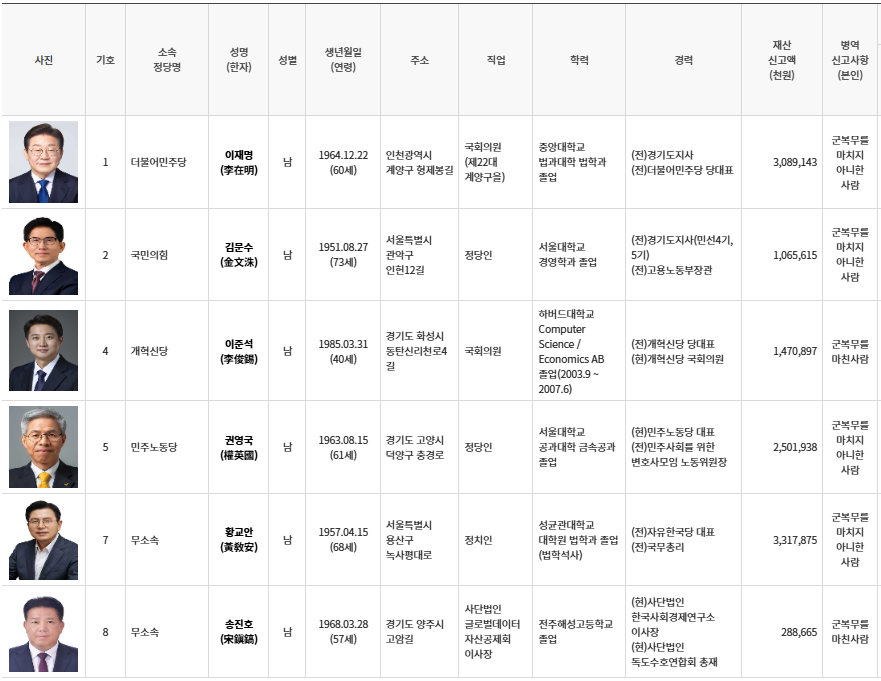Screen dimensions: 881x681
Task: Select candidate name 김문수 (金文洙)
Action: click(239, 255)
